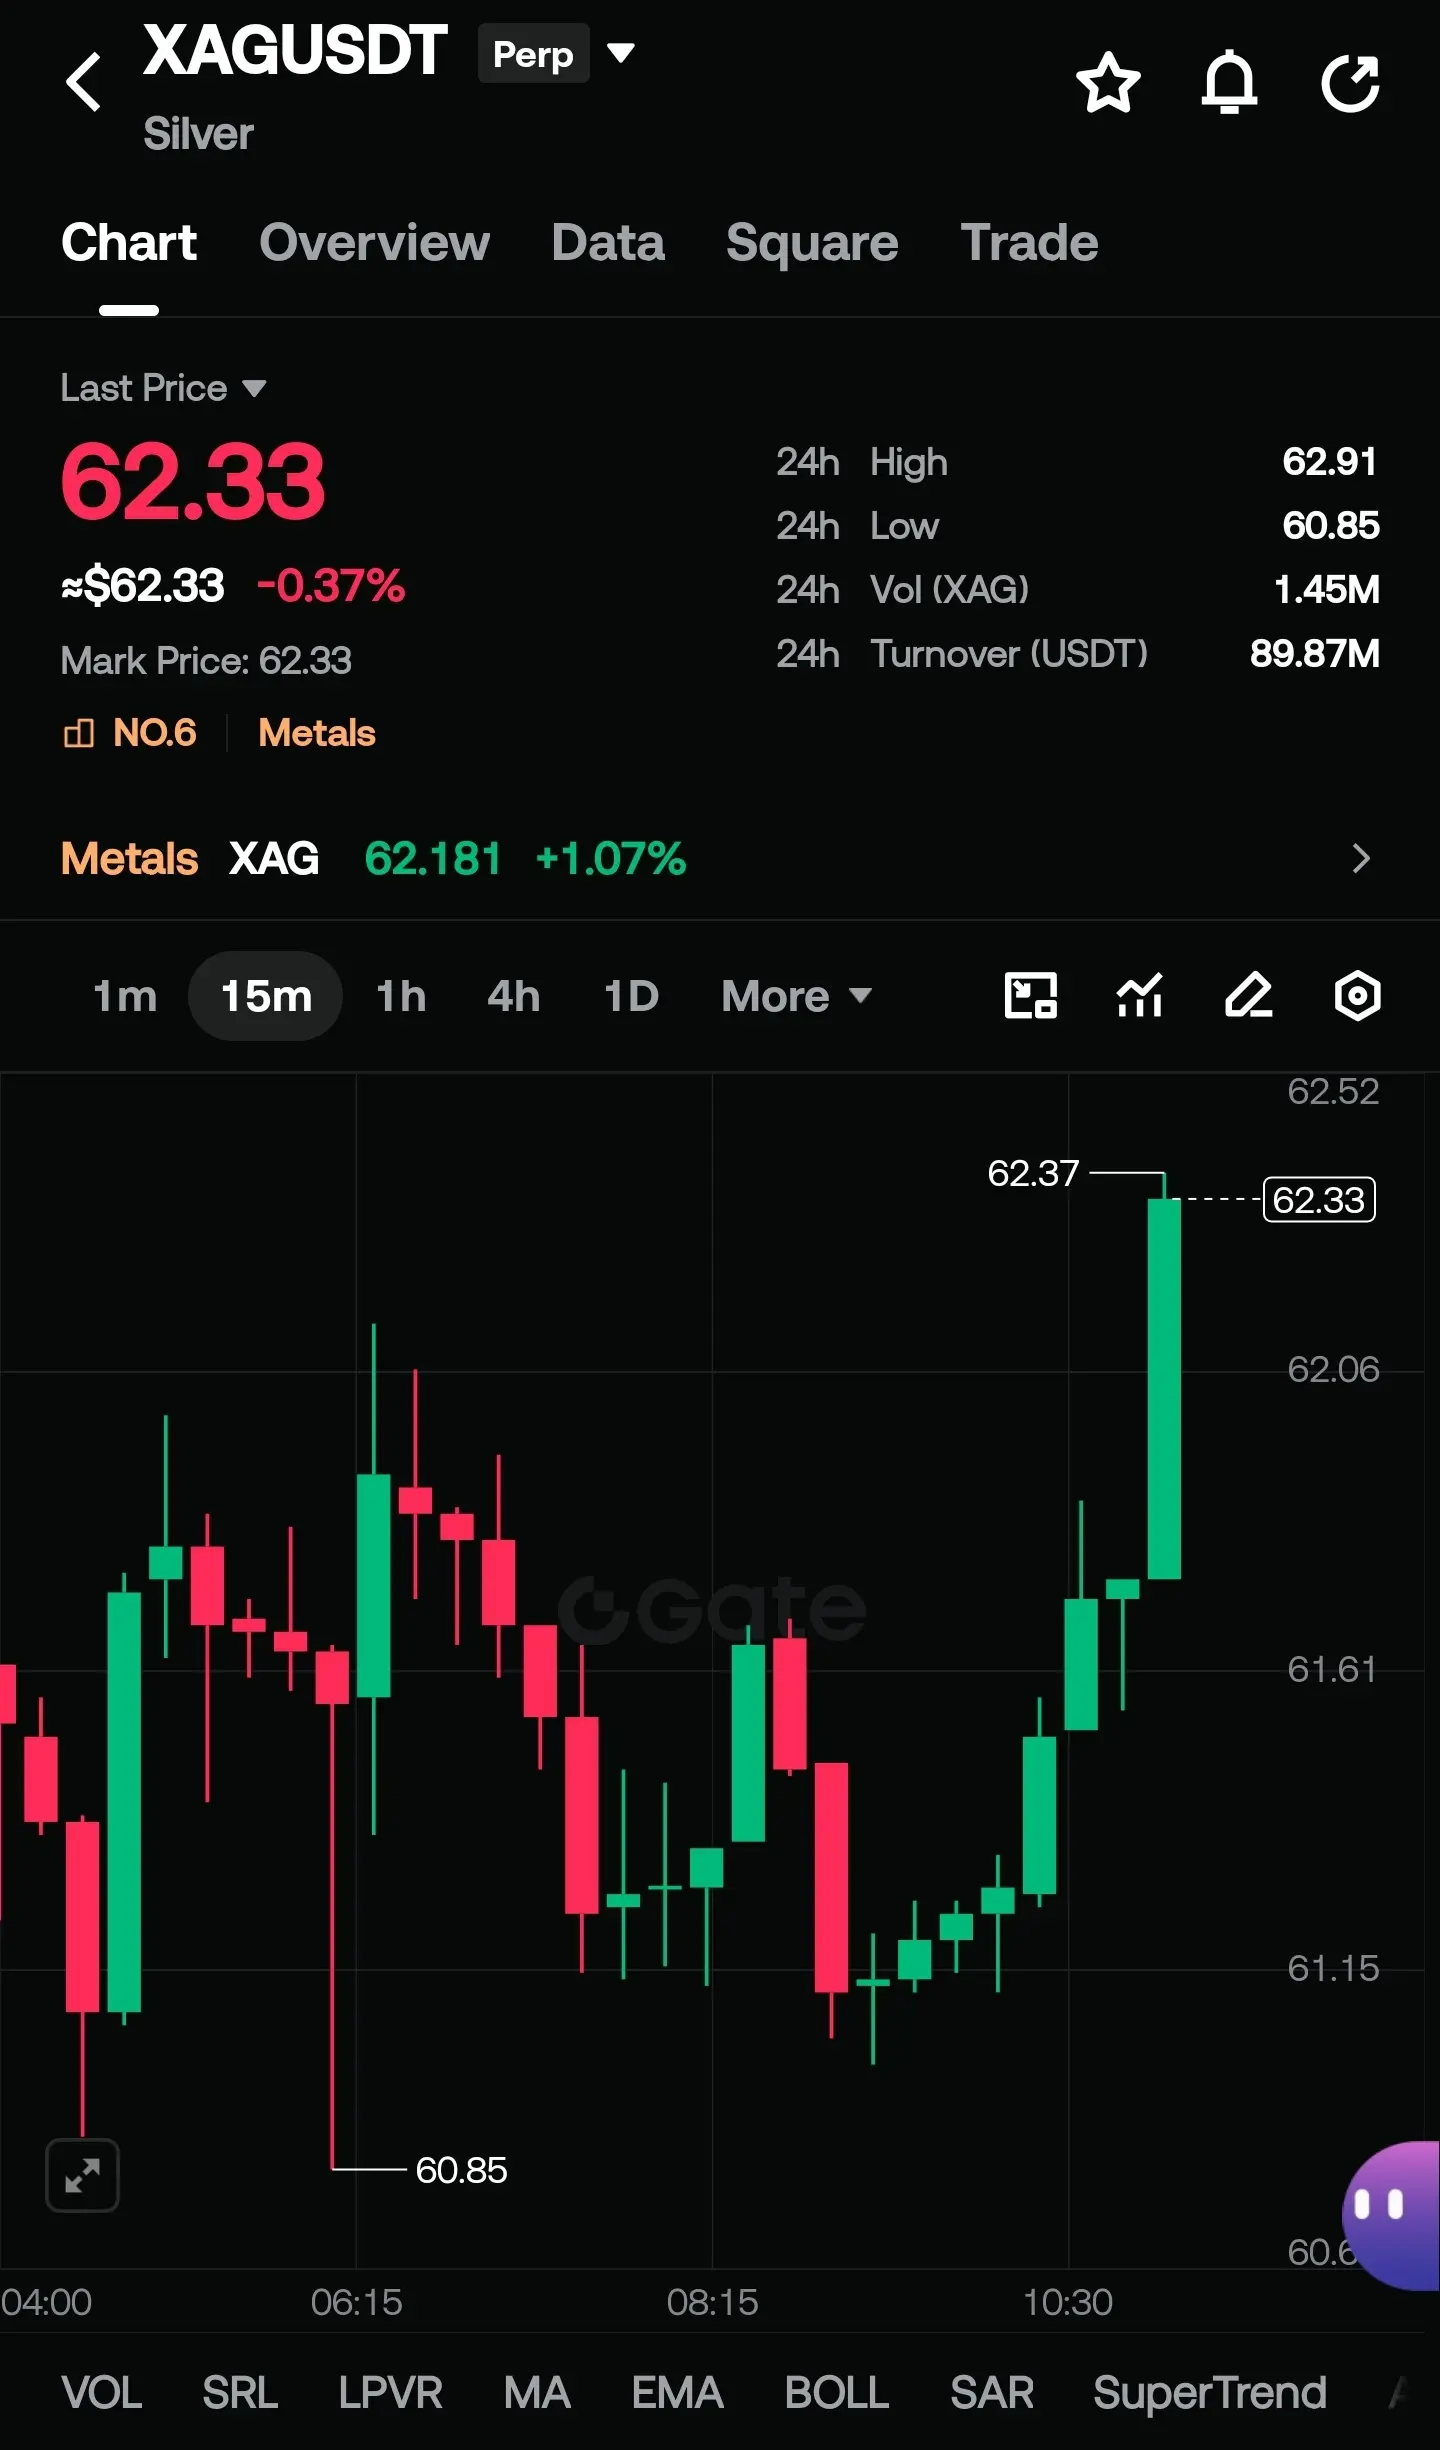Tap the large red 62.33 last price

click(192, 482)
